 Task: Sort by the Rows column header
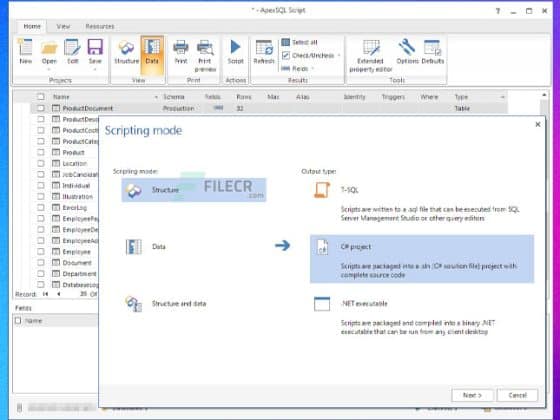click(x=244, y=97)
